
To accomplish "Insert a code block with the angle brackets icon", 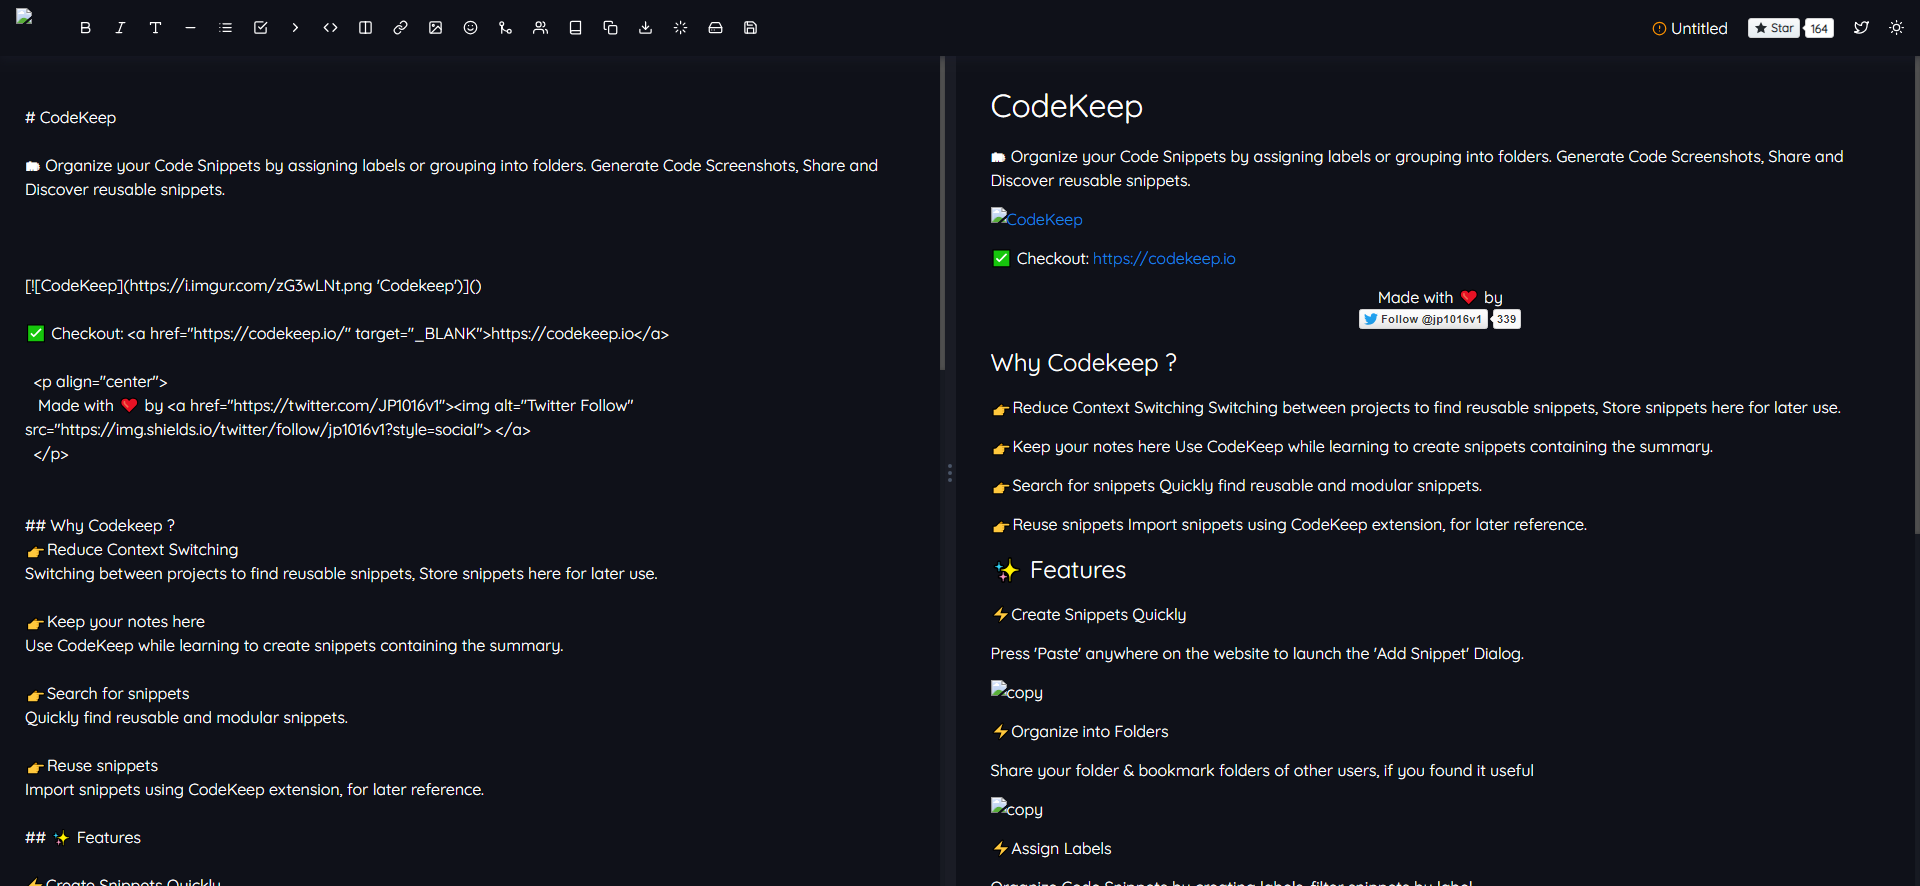I will 330,28.
